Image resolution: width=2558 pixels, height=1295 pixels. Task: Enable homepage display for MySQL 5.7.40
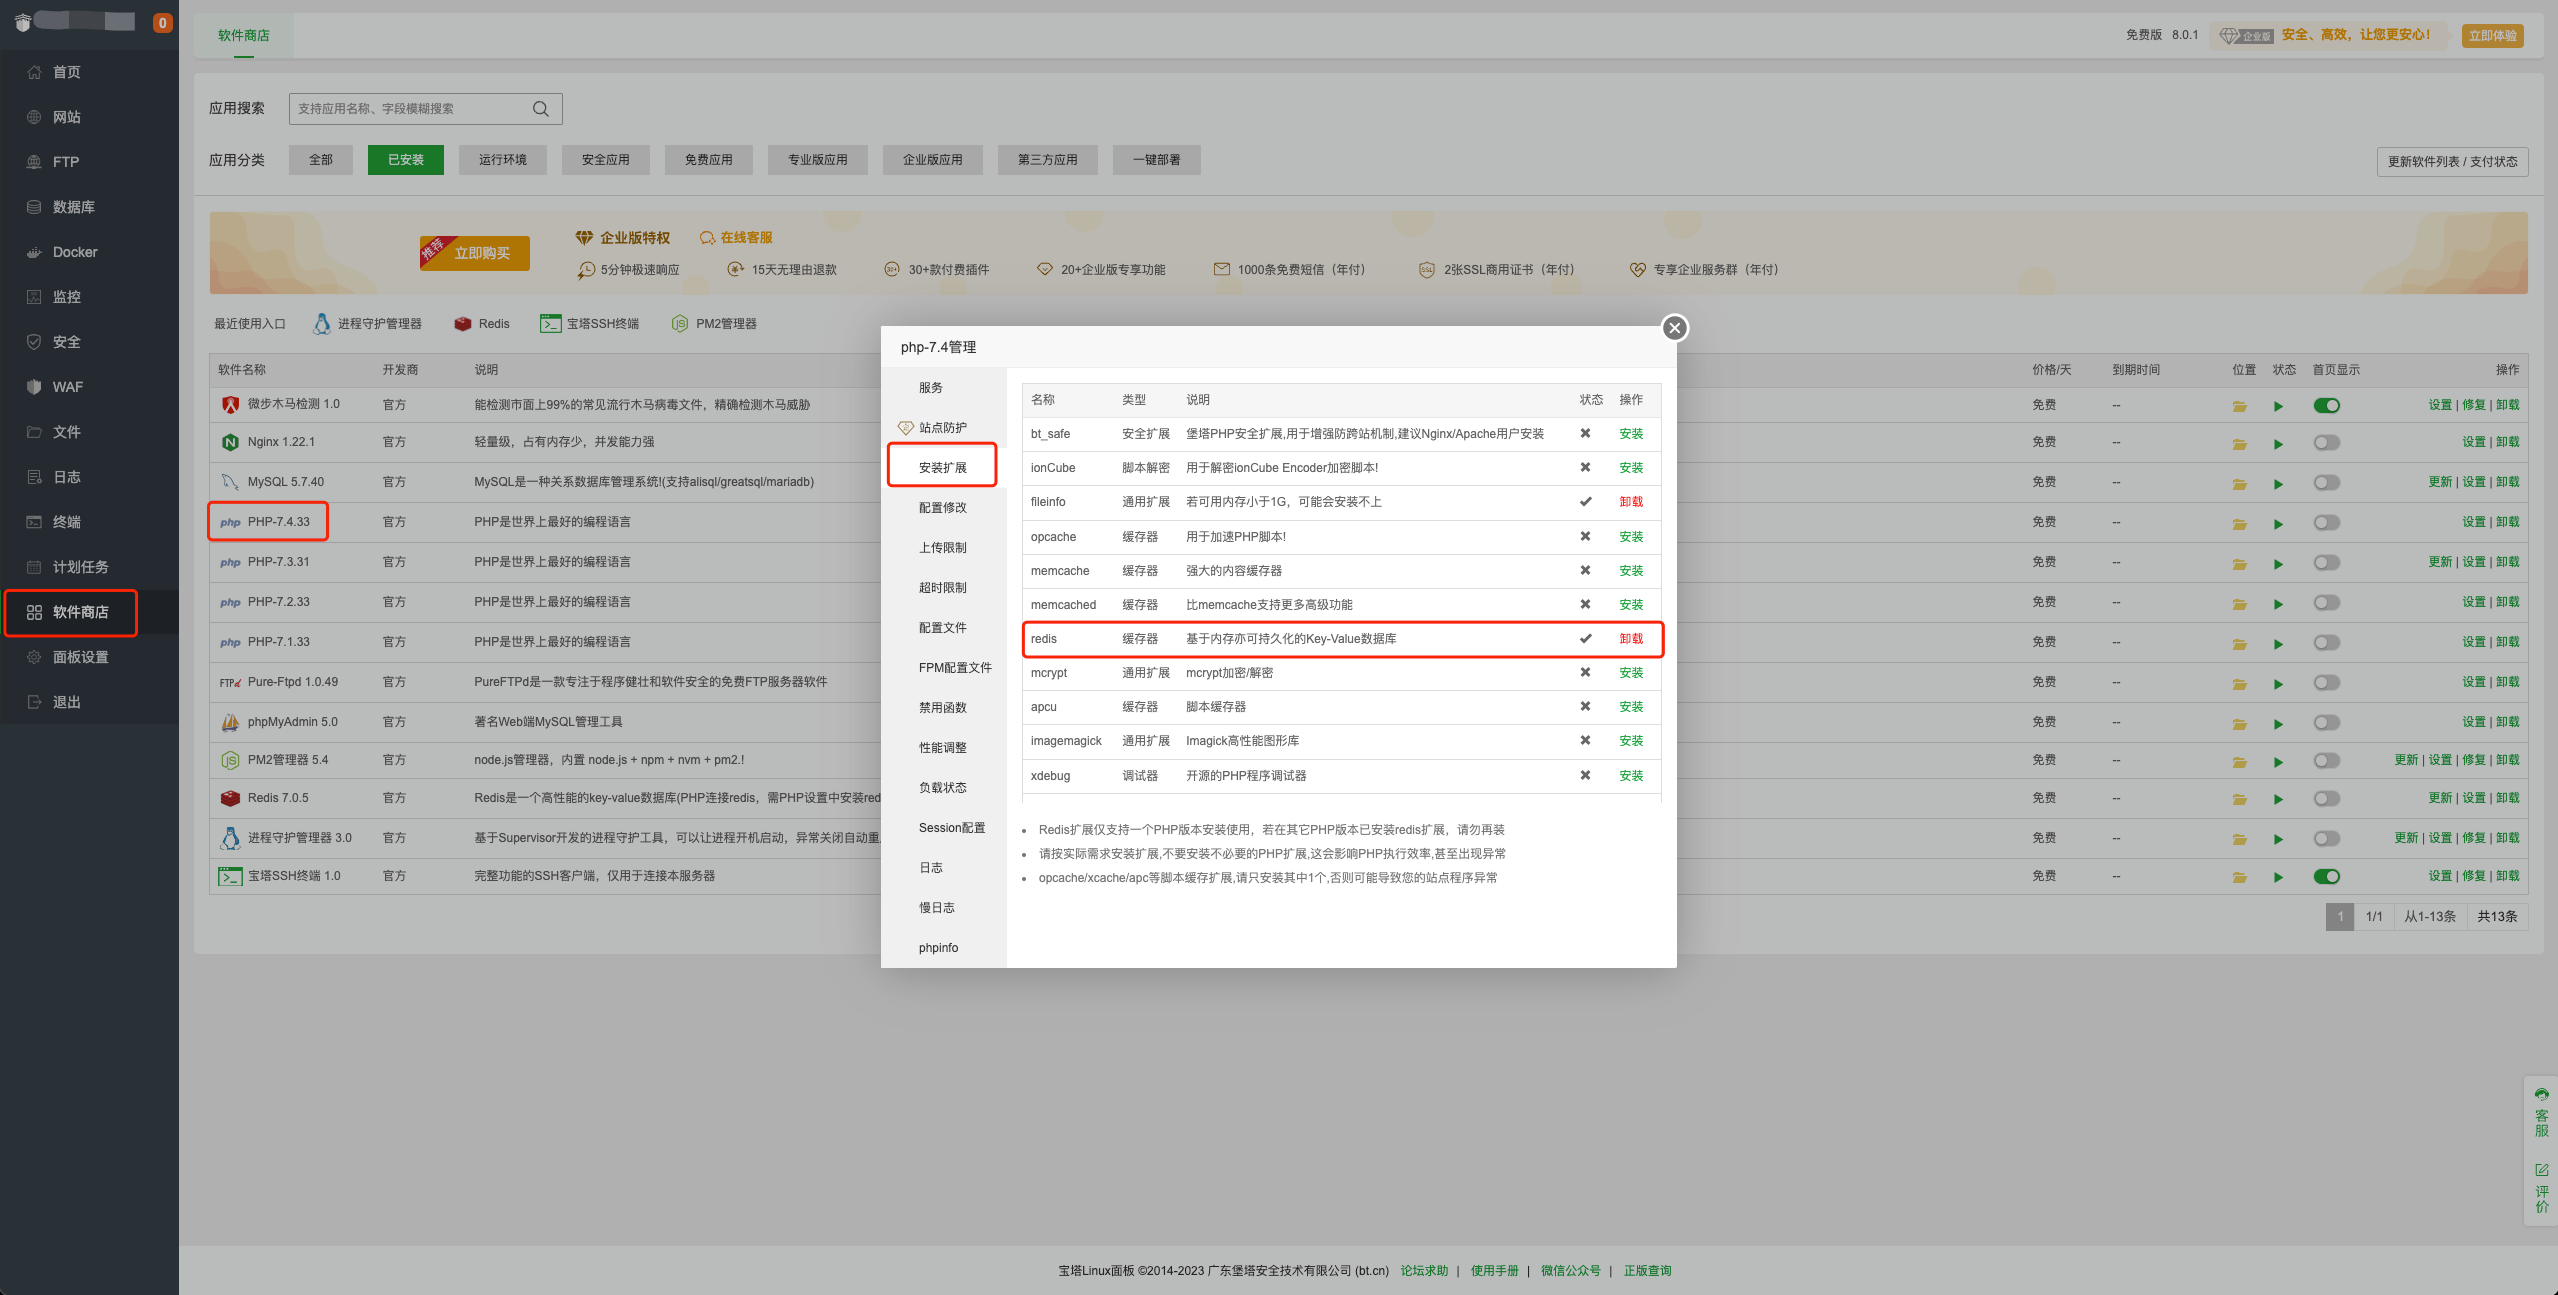2326,483
